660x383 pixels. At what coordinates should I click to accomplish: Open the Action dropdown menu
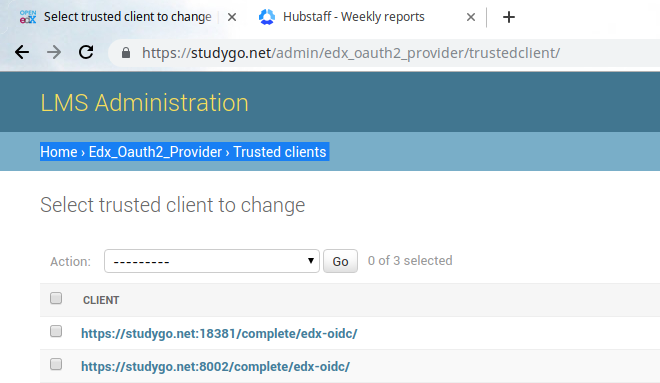click(212, 261)
